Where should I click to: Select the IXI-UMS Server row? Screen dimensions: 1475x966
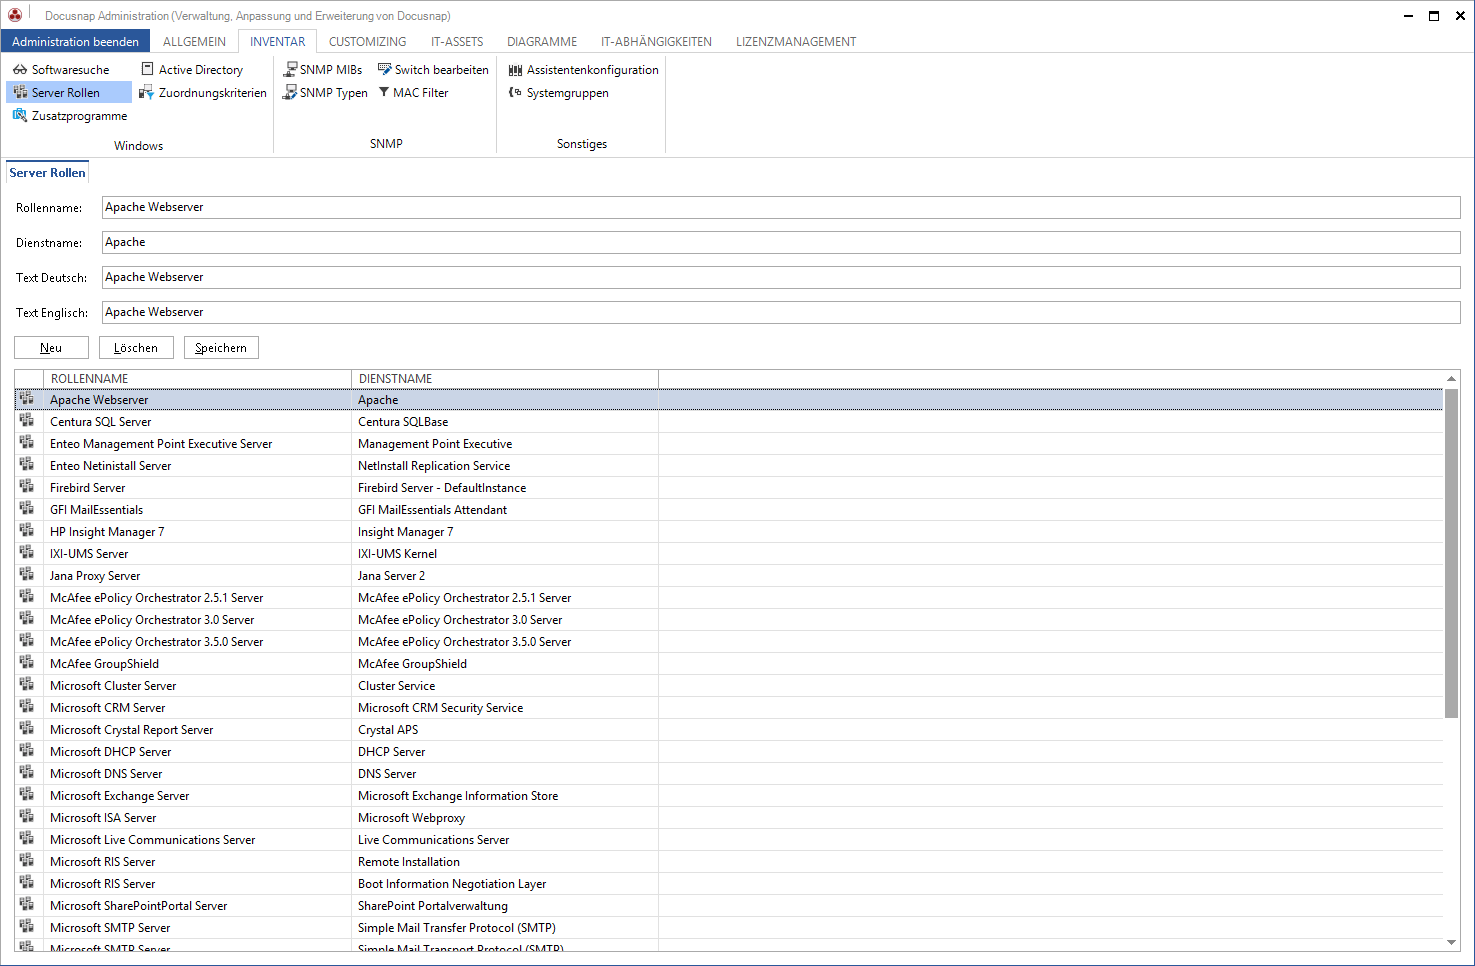coord(729,554)
